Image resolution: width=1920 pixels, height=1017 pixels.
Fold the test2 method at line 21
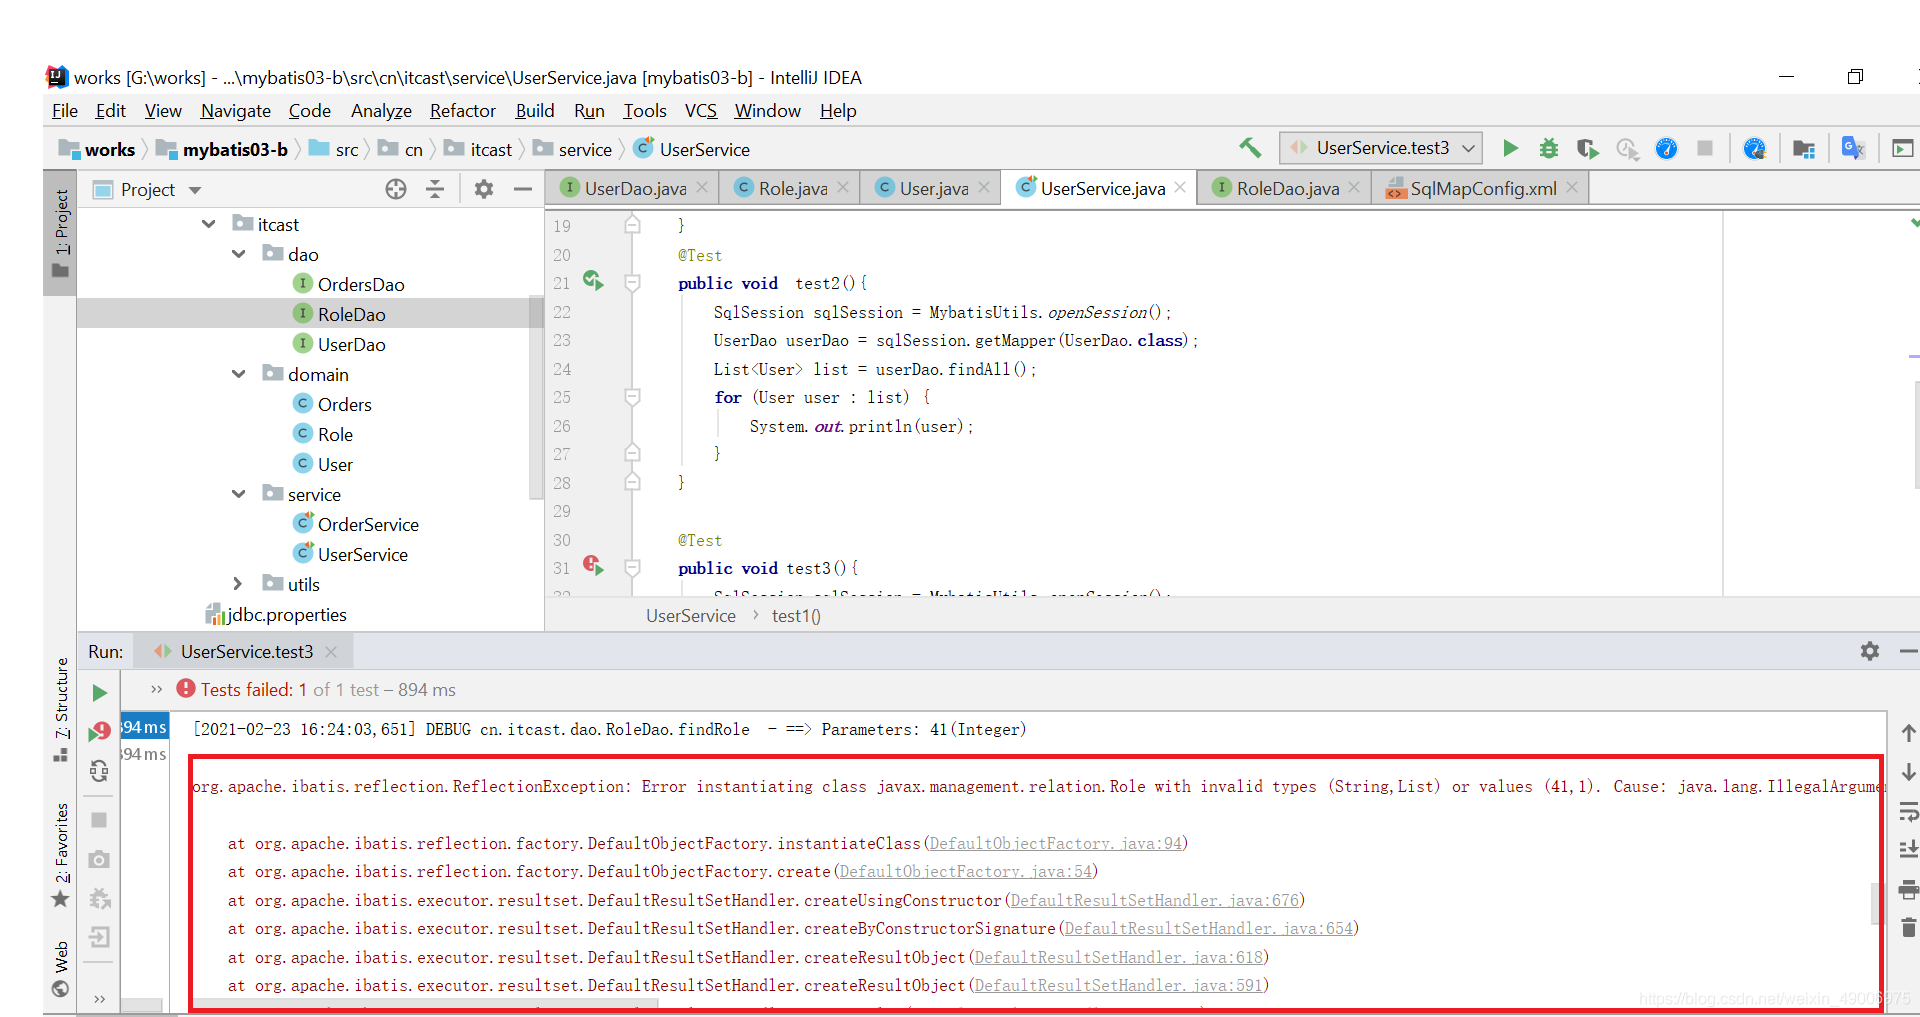tap(632, 283)
